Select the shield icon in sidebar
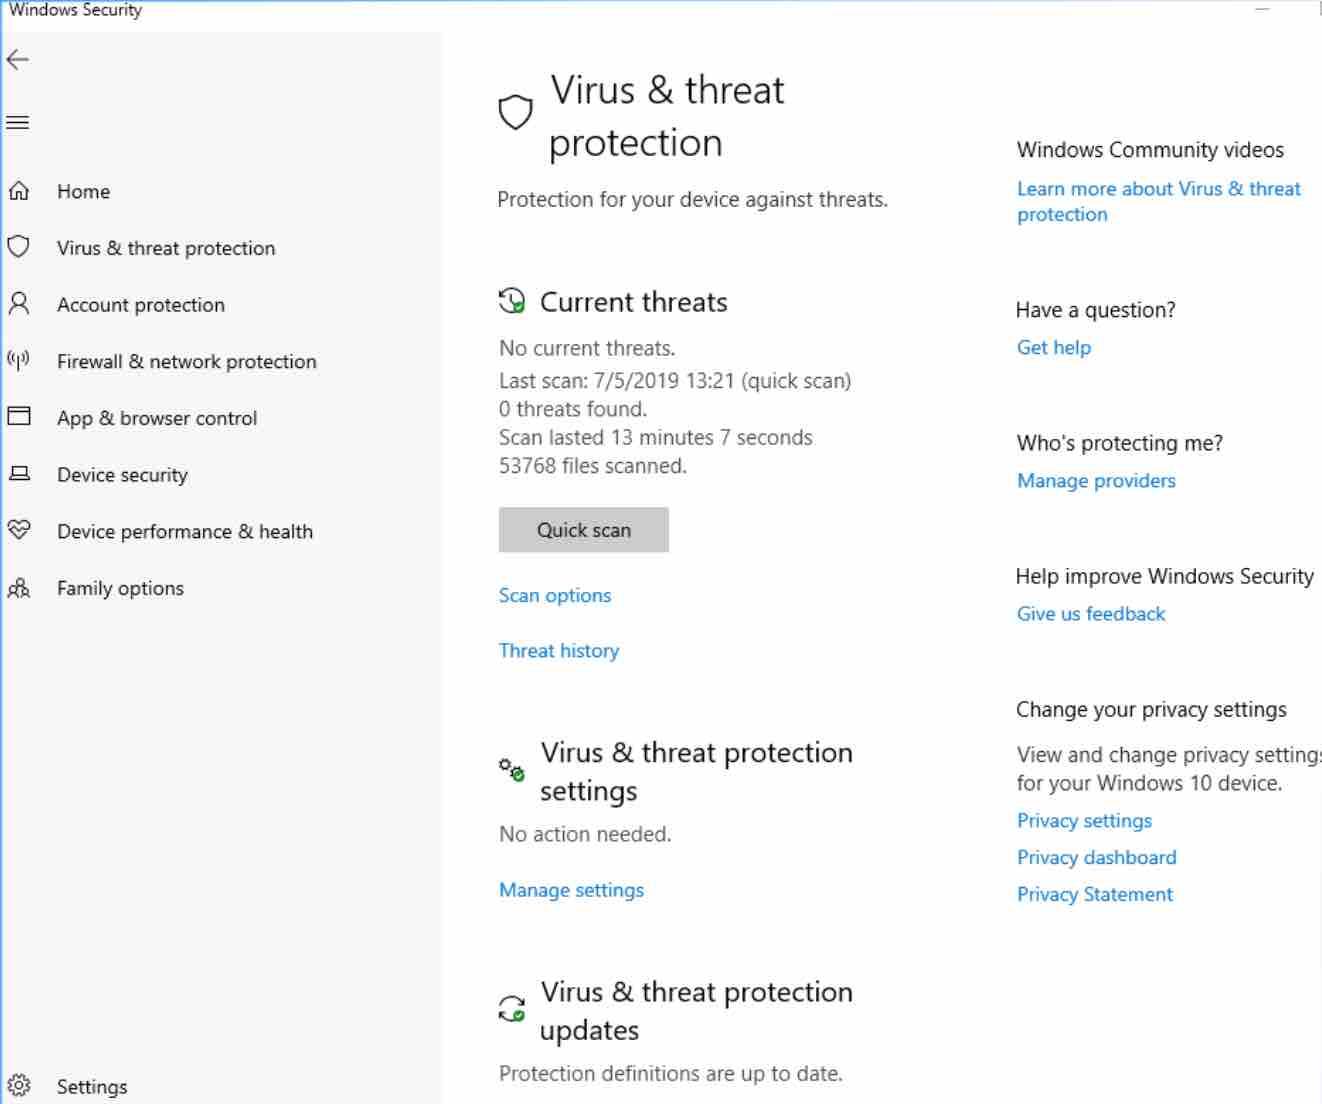1322x1104 pixels. [19, 247]
